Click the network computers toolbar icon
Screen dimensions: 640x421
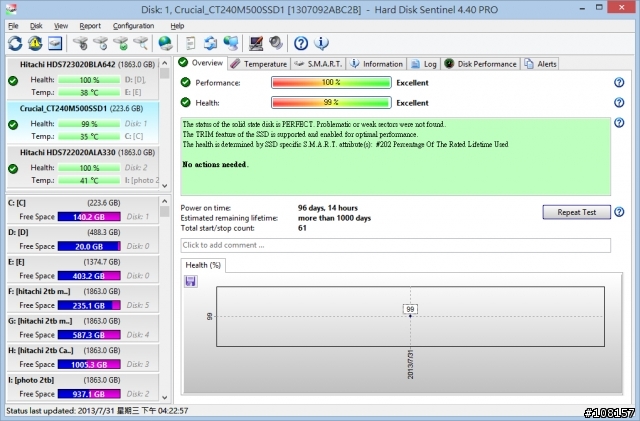pyautogui.click(x=231, y=43)
